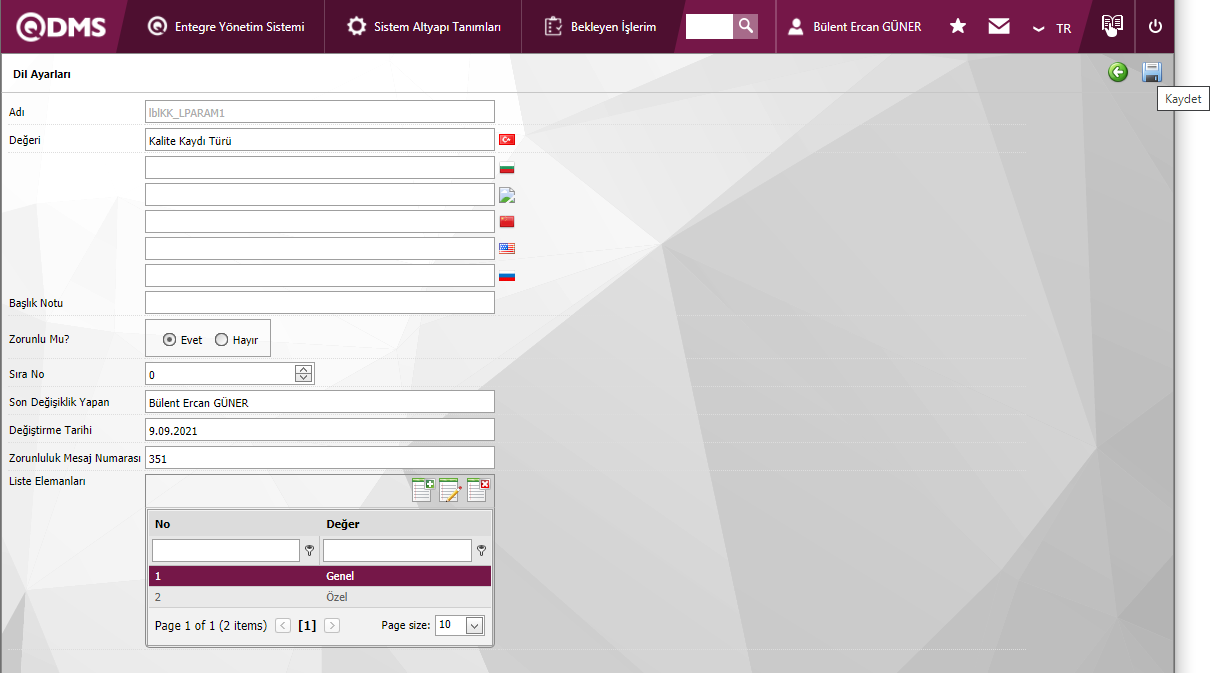Click the Russian value input field
This screenshot has width=1212, height=673.
[x=320, y=275]
